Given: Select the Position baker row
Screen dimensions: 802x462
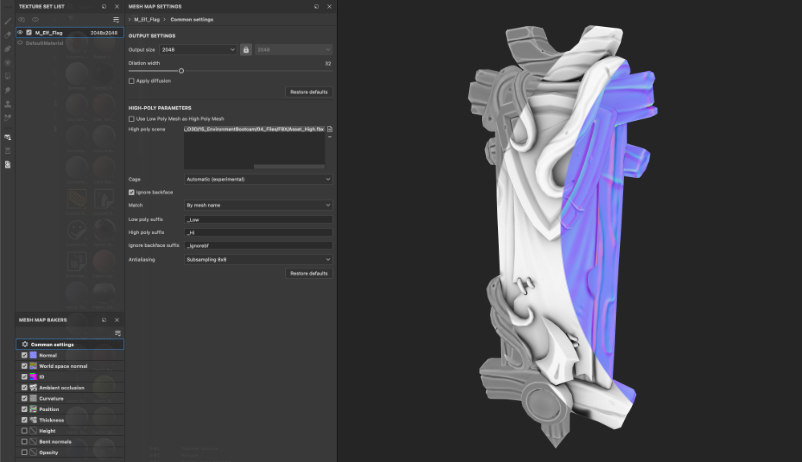Looking at the screenshot, I should pyautogui.click(x=70, y=409).
